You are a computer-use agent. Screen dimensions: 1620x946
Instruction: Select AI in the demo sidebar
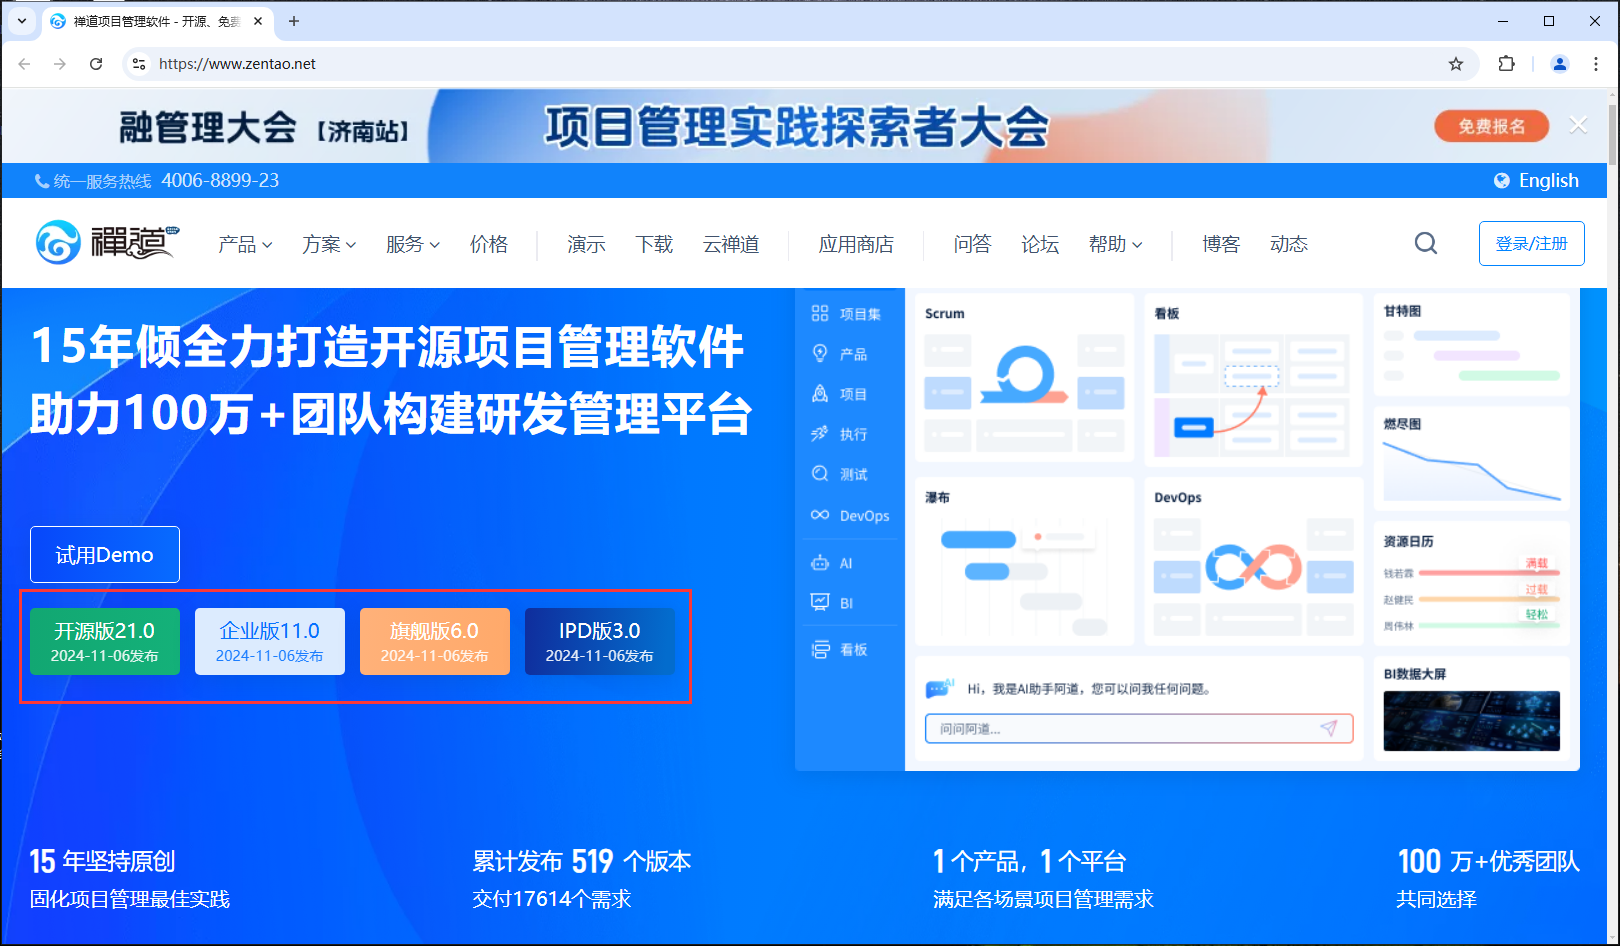point(832,563)
